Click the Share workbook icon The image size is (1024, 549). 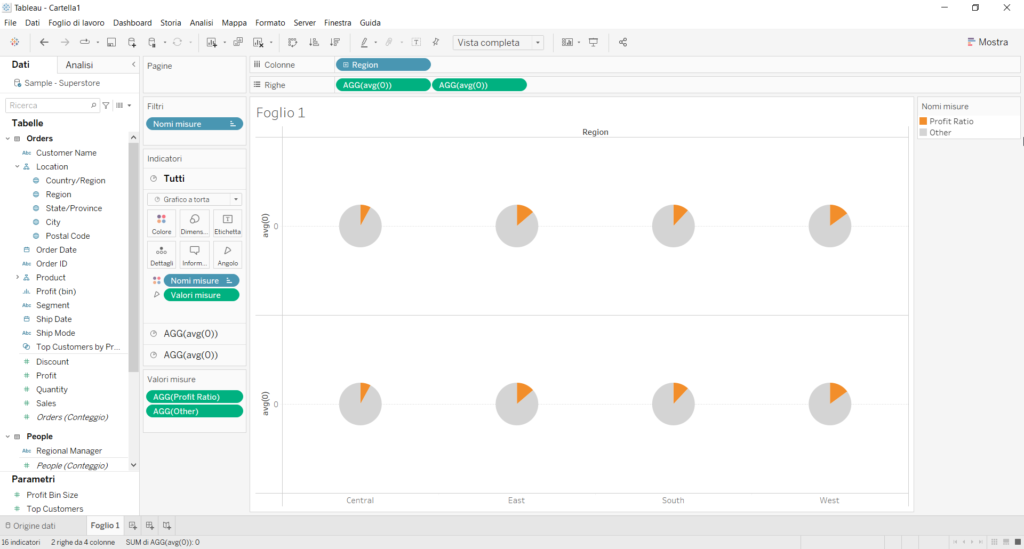pyautogui.click(x=623, y=42)
